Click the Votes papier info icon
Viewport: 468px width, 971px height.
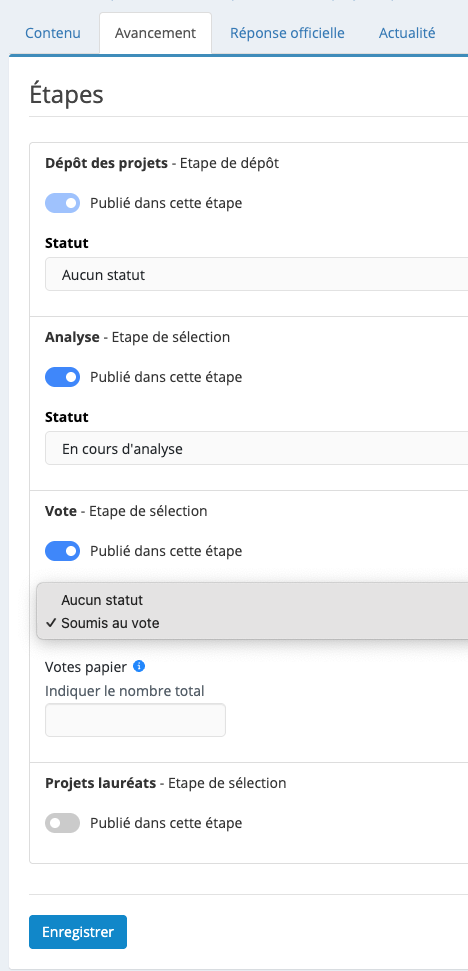pyautogui.click(x=139, y=666)
